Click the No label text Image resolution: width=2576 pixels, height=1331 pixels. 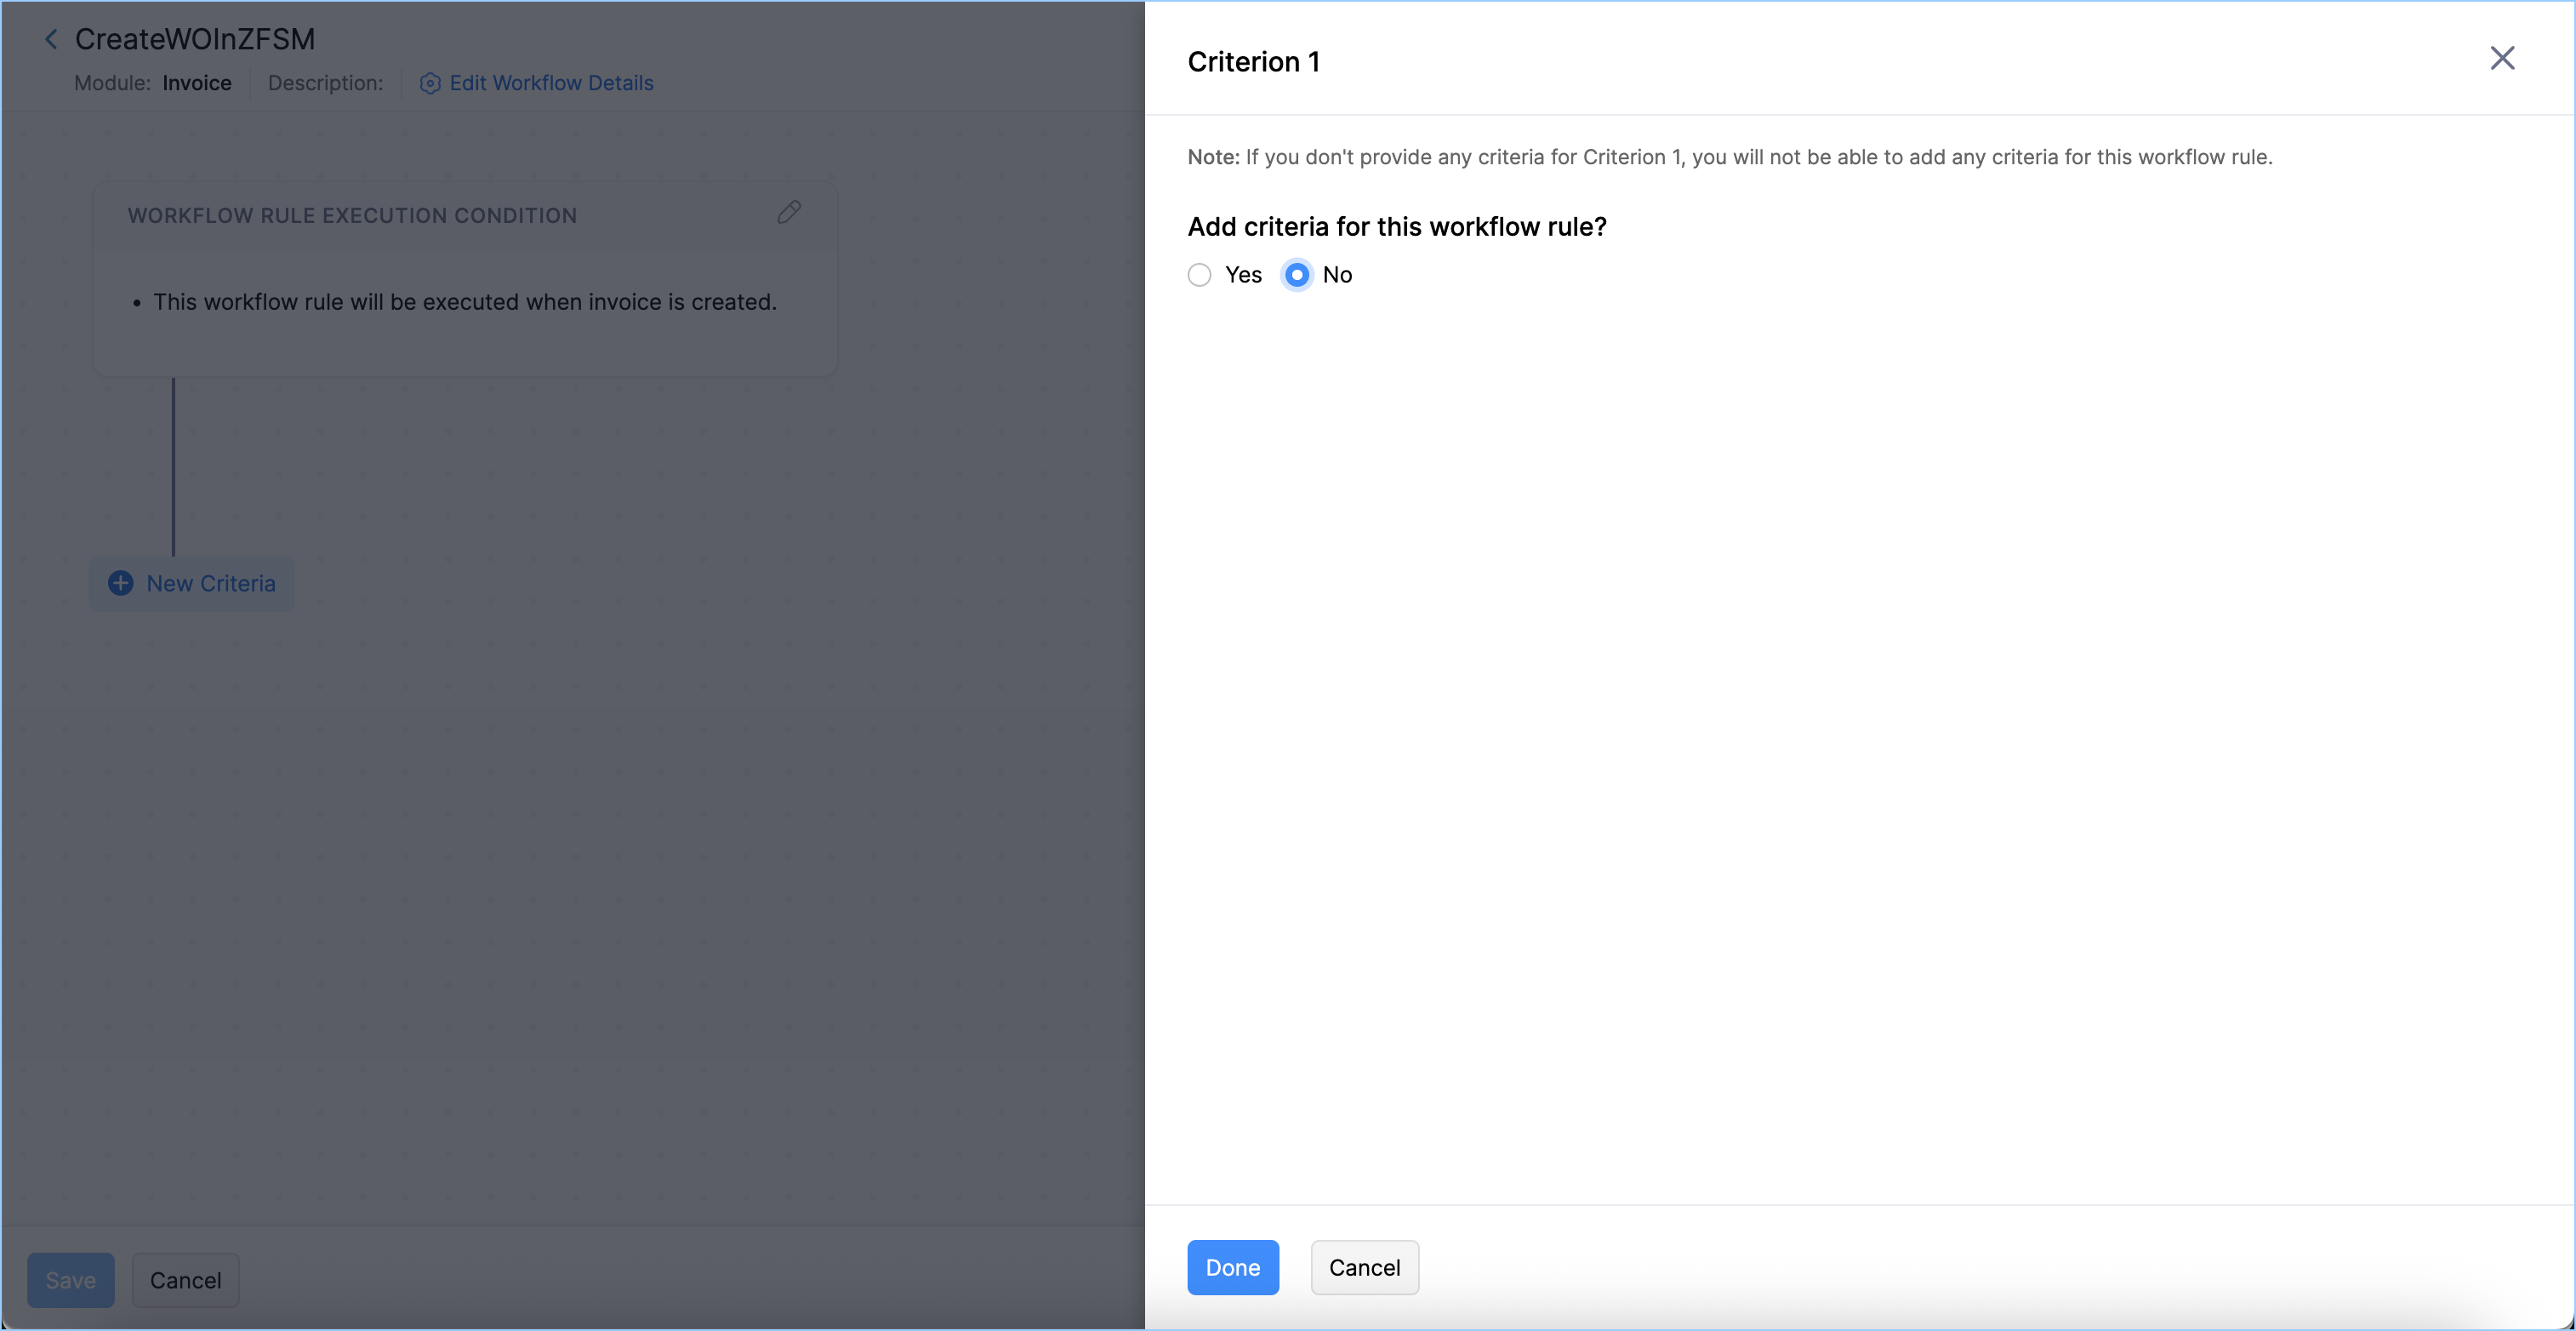(1337, 275)
